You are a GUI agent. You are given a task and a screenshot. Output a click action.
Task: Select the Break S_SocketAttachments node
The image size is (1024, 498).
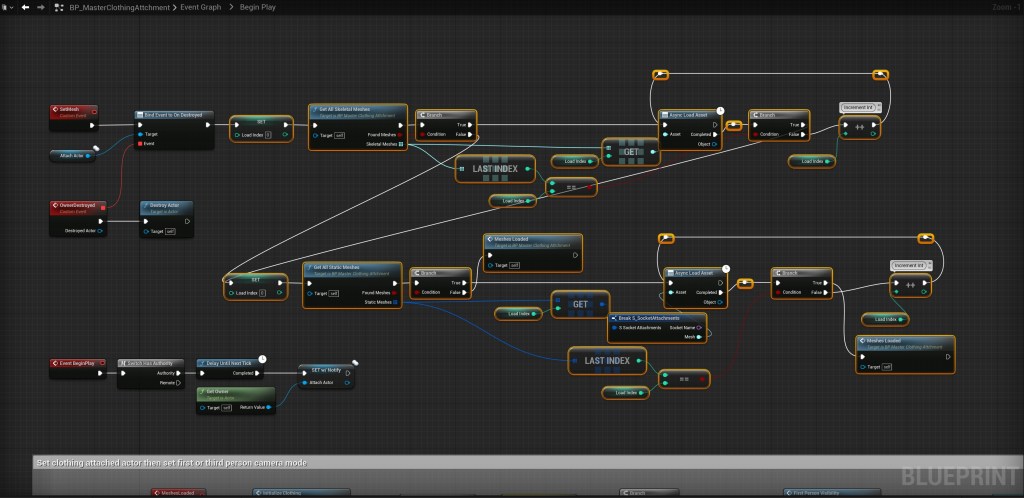click(x=657, y=316)
